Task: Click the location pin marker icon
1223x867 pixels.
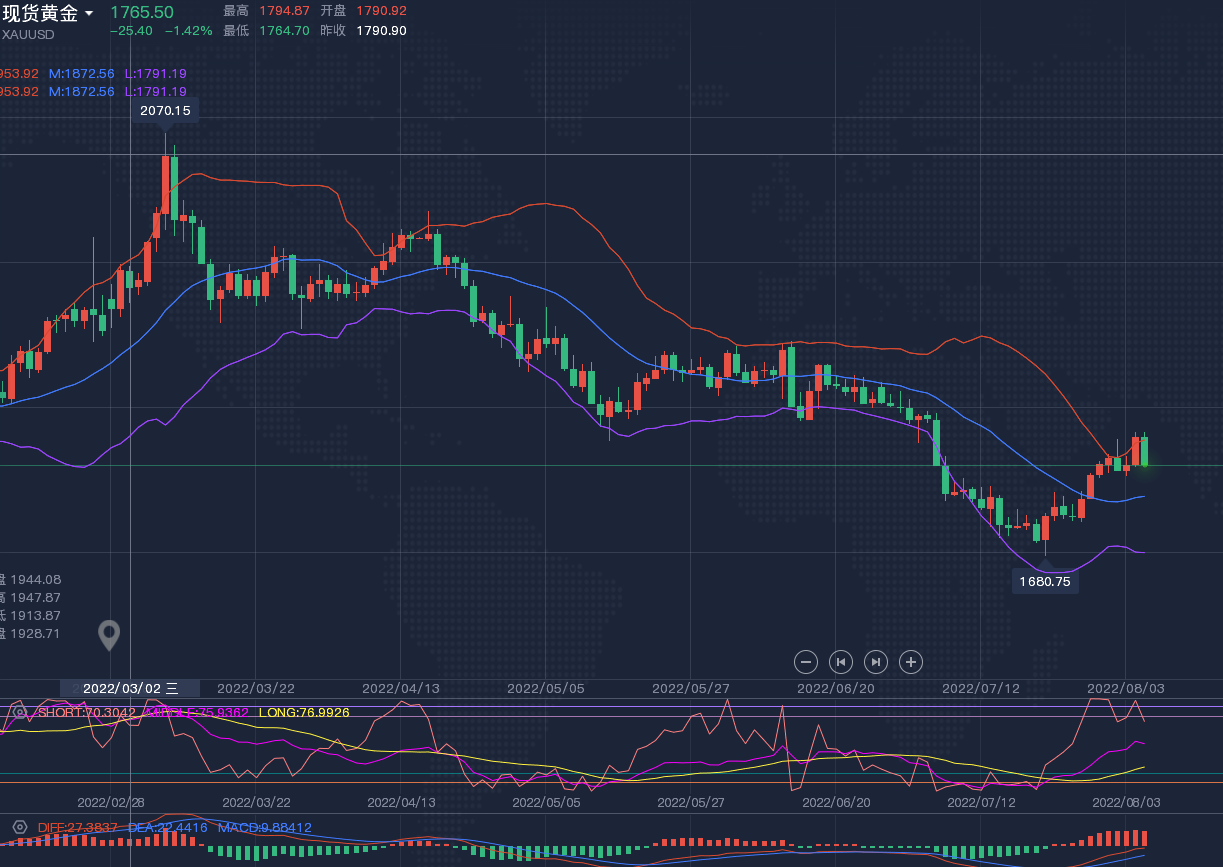Action: coord(109,634)
